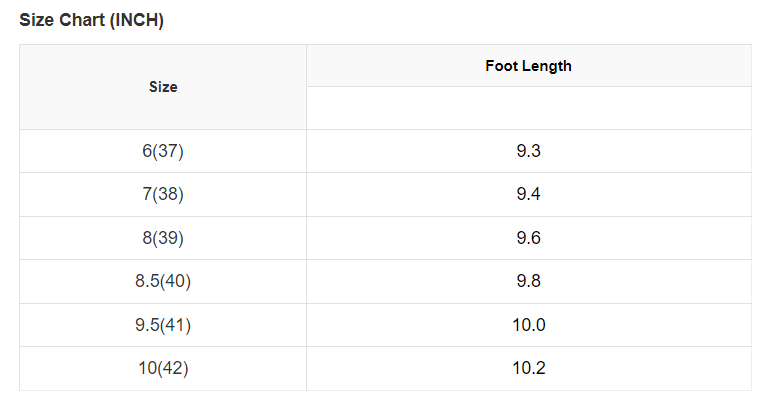Select the 8.5(40) size cell
The width and height of the screenshot is (769, 405).
click(x=163, y=281)
